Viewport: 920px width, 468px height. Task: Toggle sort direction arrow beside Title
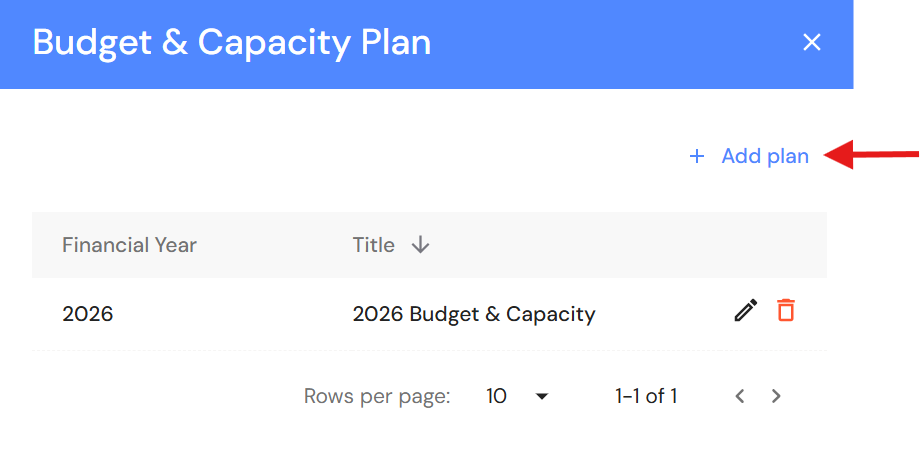(420, 245)
